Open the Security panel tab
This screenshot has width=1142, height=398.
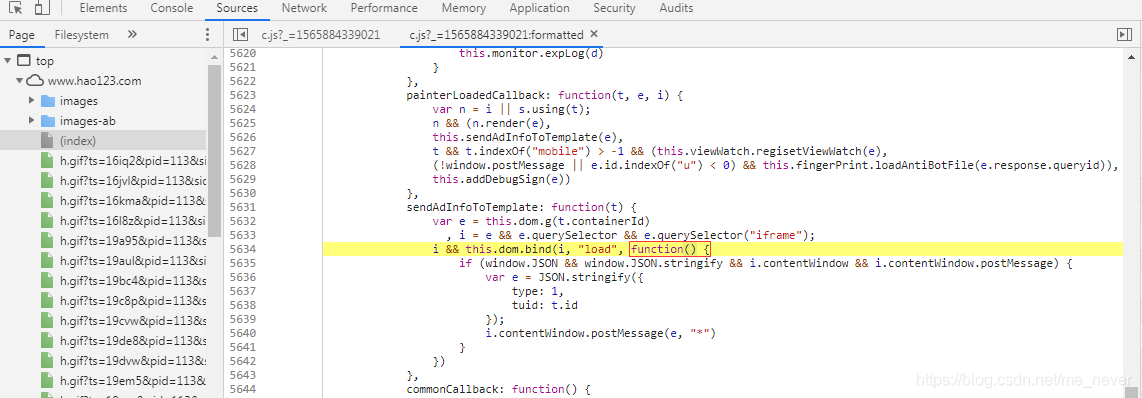614,9
